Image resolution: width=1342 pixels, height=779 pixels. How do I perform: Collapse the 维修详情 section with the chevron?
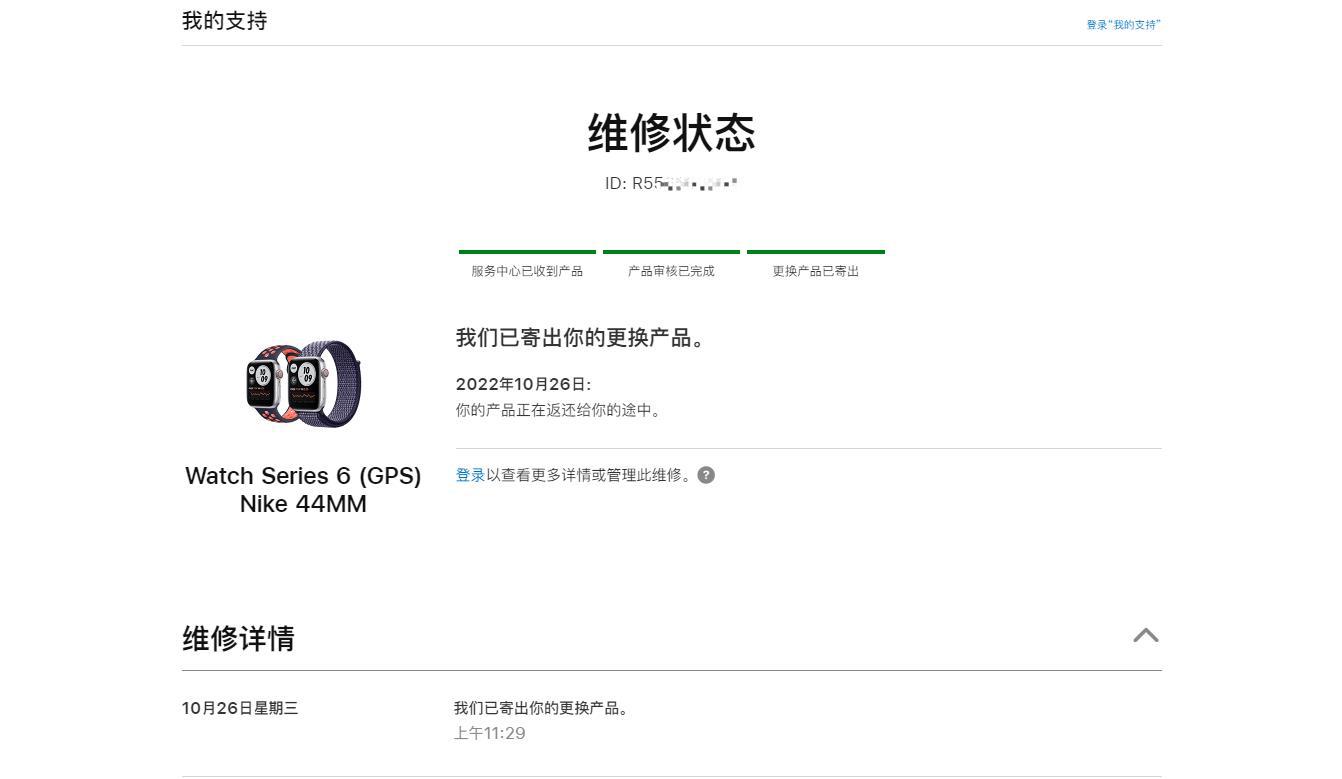[x=1145, y=636]
